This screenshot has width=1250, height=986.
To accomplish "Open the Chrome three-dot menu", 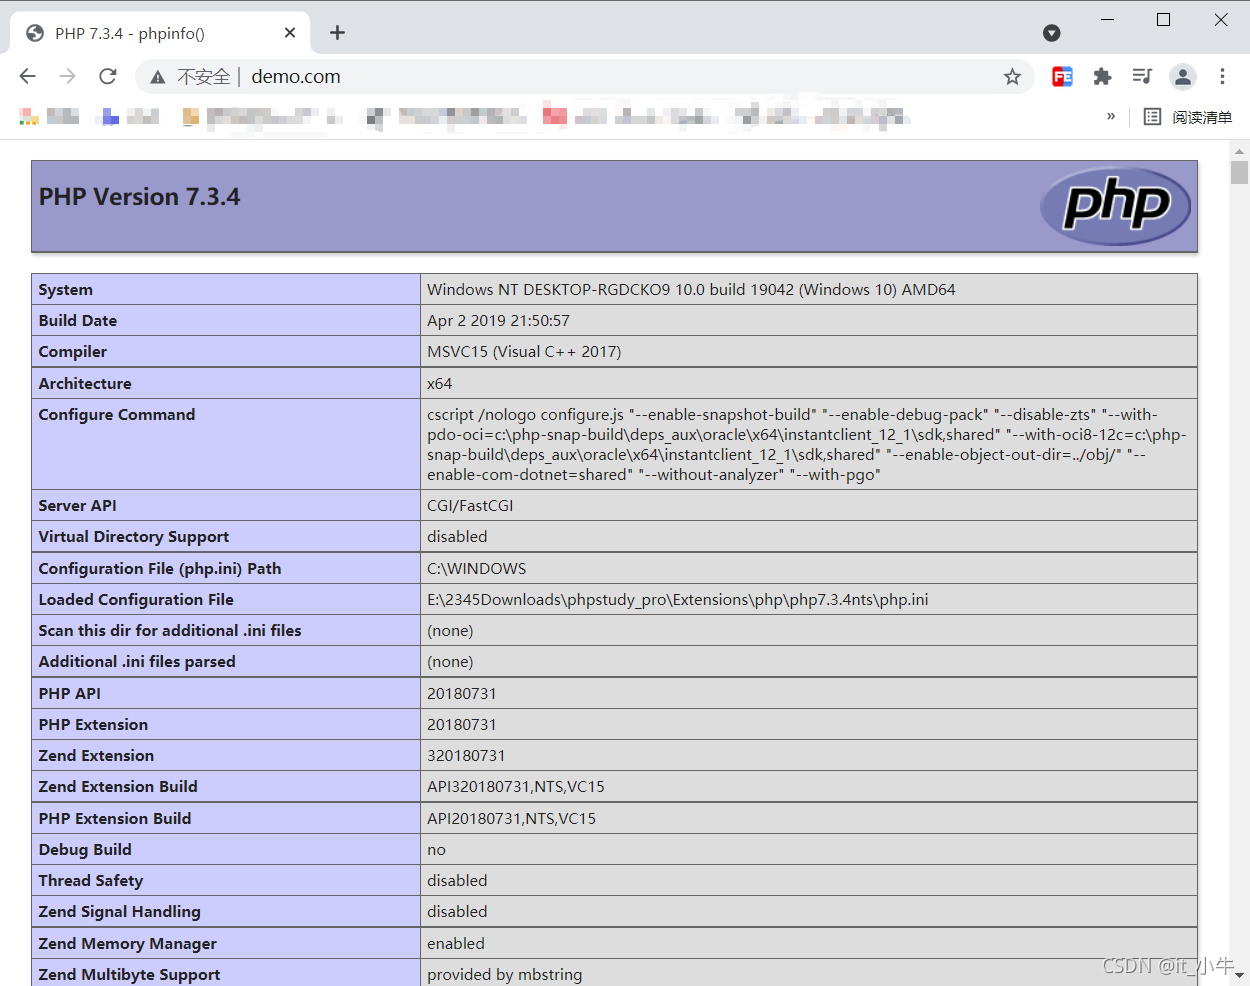I will point(1222,76).
